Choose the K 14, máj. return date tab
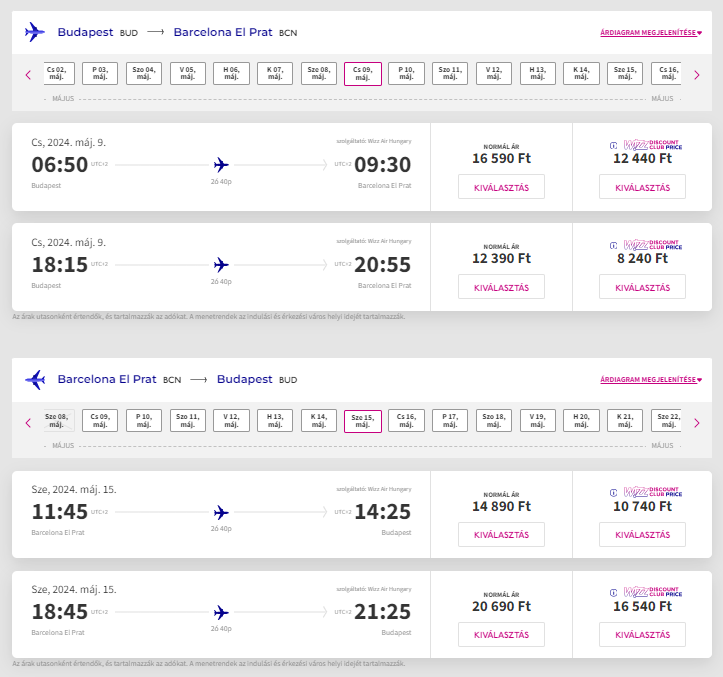The height and width of the screenshot is (677, 723). pos(319,421)
